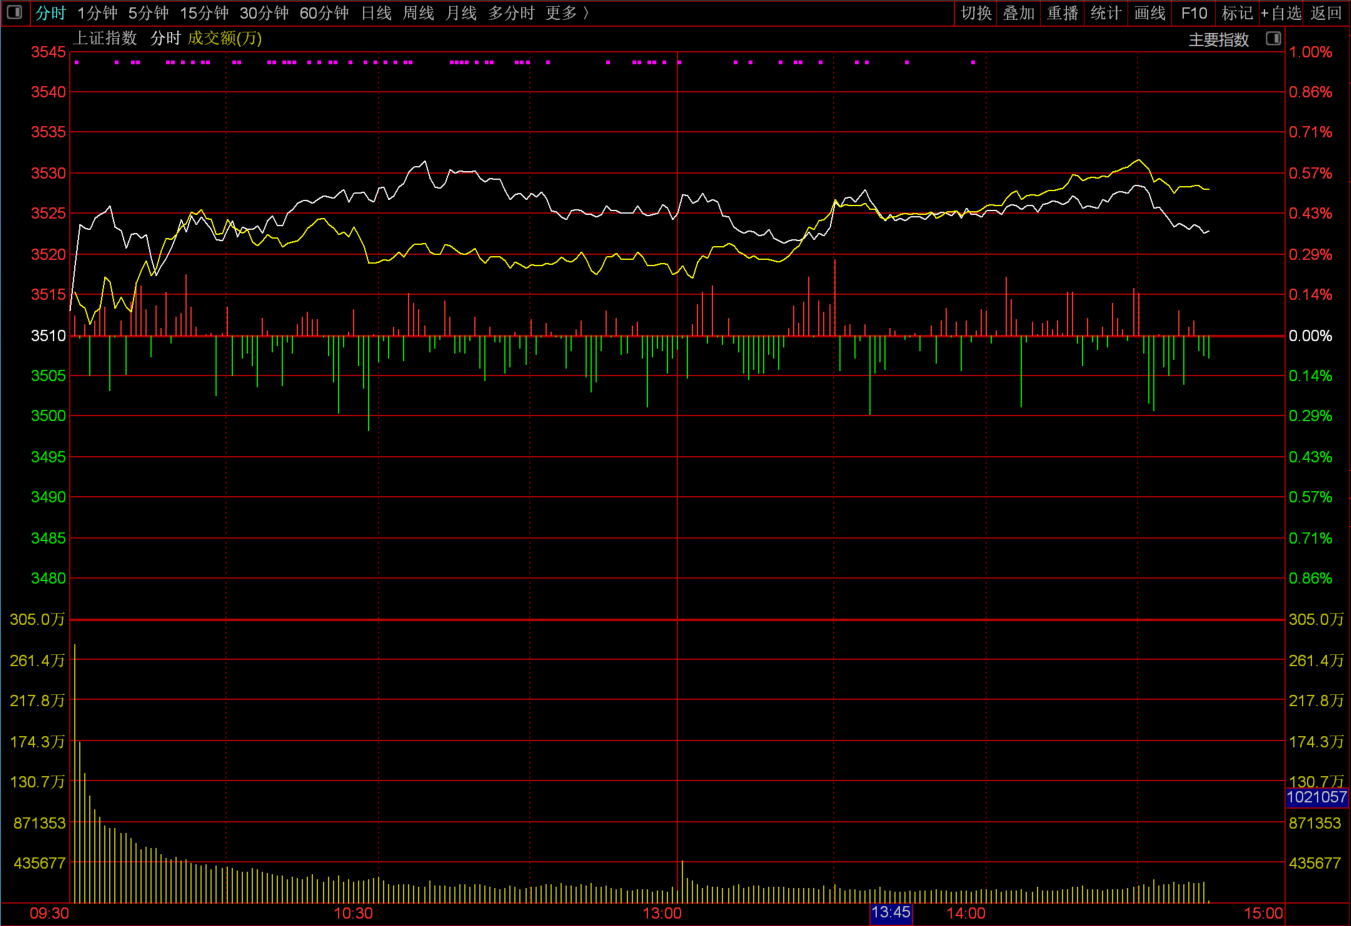Switch to the 60分钟 chart tab
The width and height of the screenshot is (1351, 926).
pyautogui.click(x=324, y=13)
